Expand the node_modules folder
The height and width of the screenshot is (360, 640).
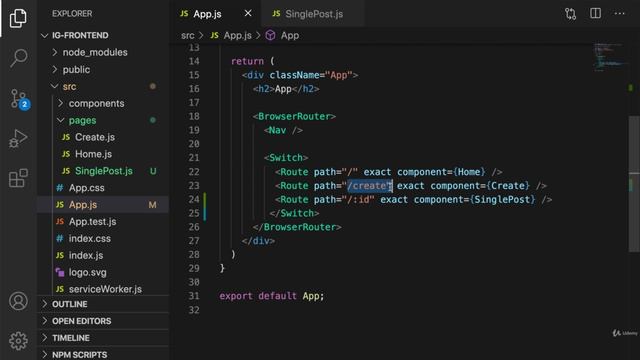[95, 52]
